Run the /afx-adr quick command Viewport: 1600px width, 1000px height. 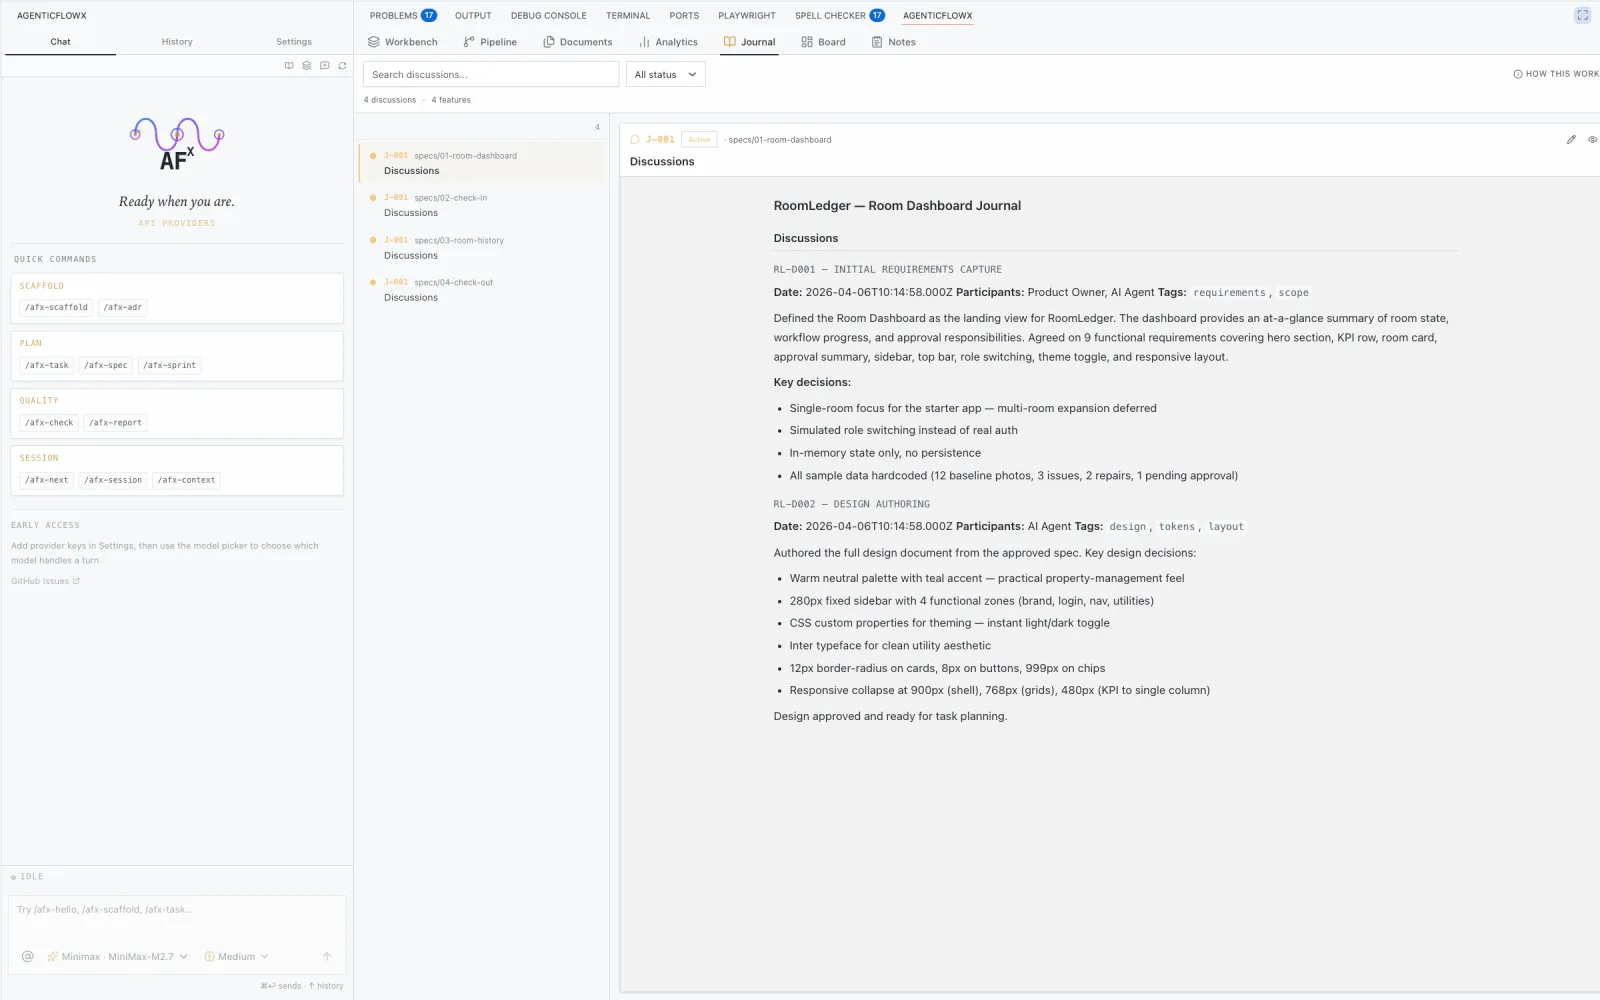[x=123, y=307]
